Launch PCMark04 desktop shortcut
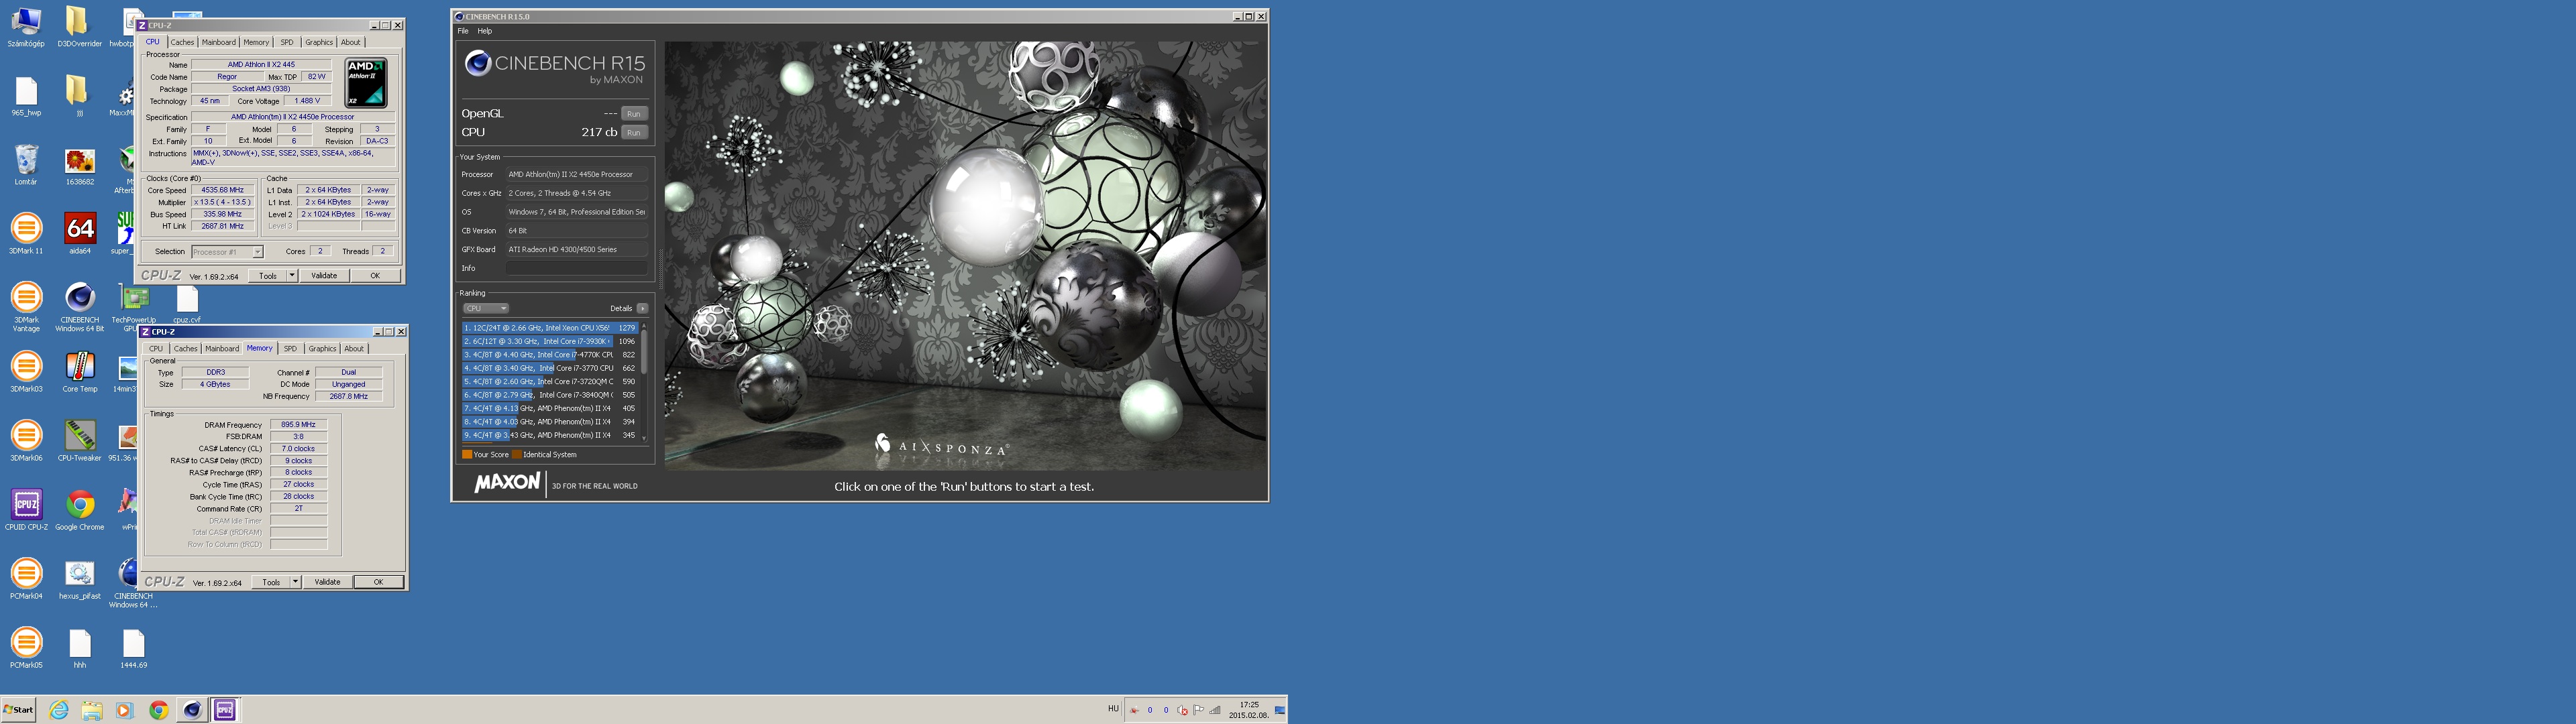 coord(26,579)
